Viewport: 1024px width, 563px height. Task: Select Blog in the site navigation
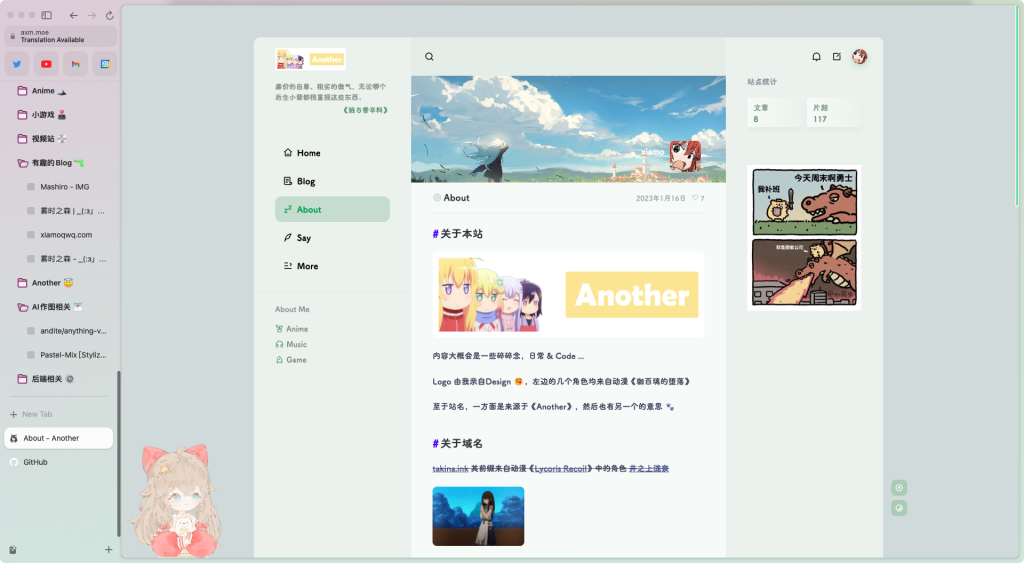(306, 181)
